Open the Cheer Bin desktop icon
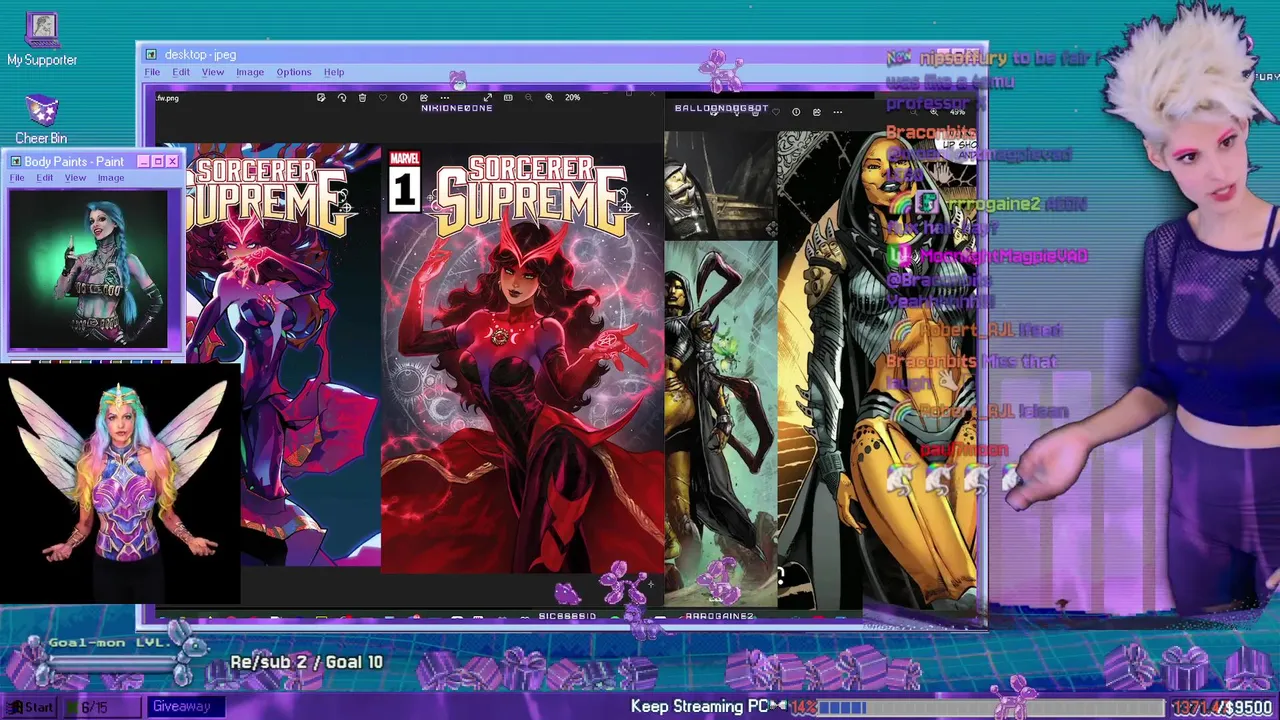The image size is (1280, 720). [x=41, y=119]
